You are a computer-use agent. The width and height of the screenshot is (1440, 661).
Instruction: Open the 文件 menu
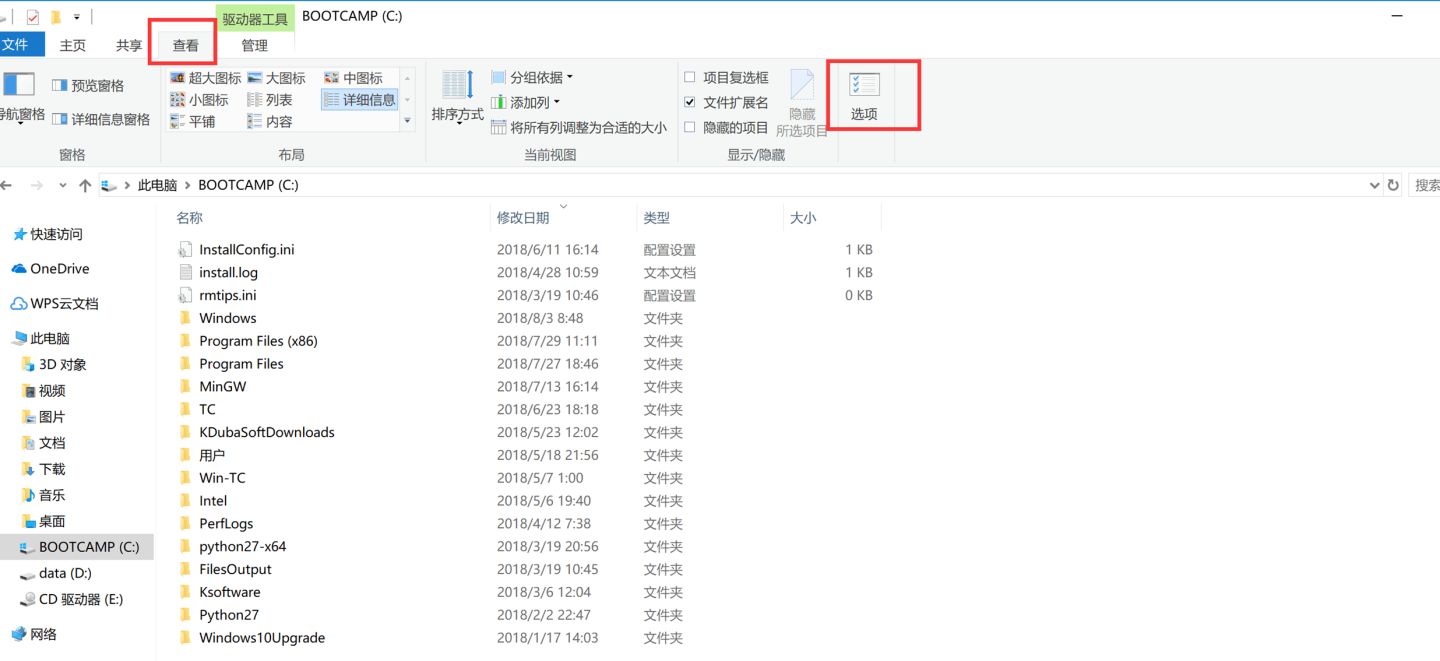coord(22,44)
